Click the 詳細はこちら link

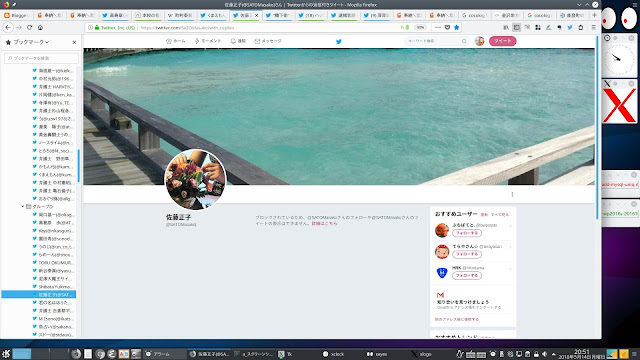324,223
